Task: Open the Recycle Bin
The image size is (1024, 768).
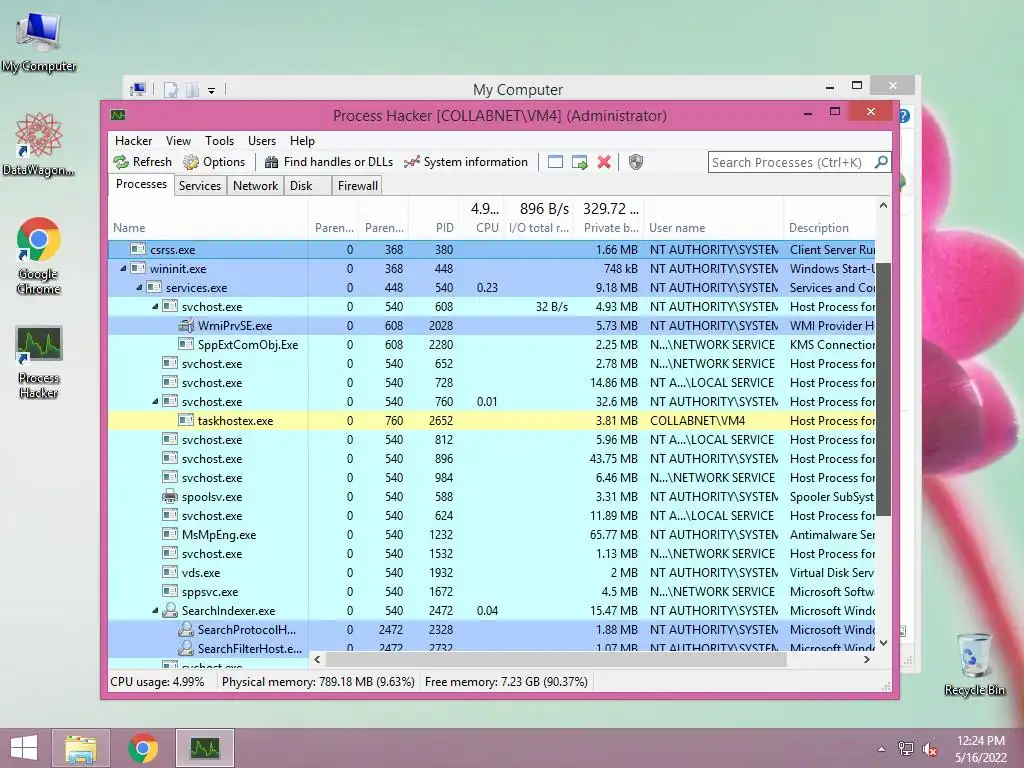Action: [974, 664]
